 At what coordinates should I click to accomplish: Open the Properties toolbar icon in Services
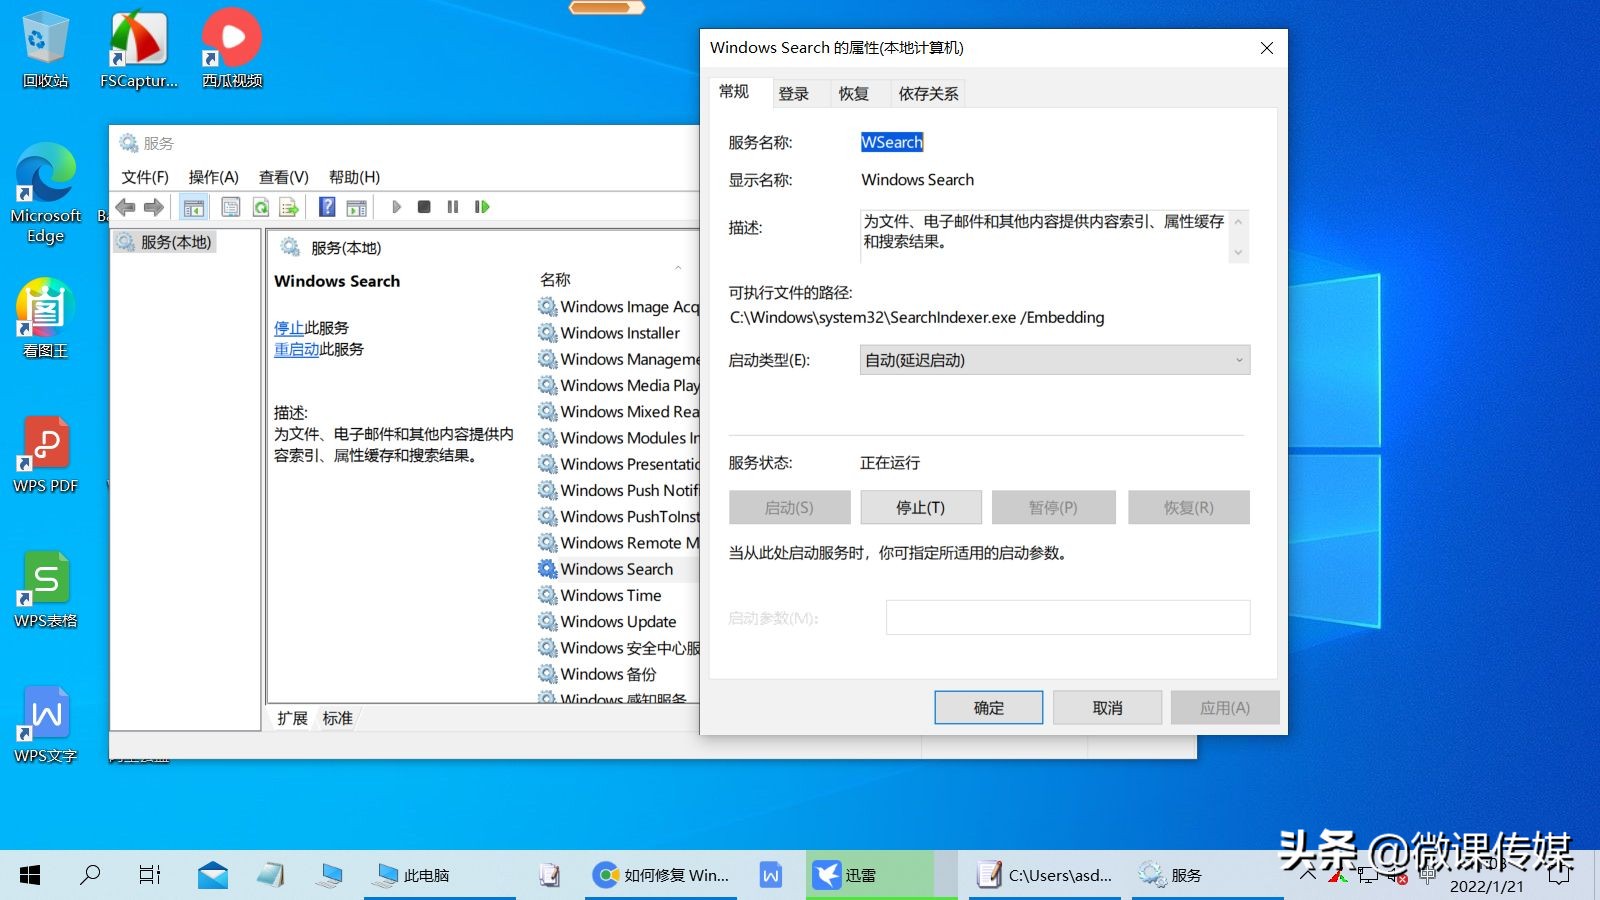pyautogui.click(x=231, y=207)
